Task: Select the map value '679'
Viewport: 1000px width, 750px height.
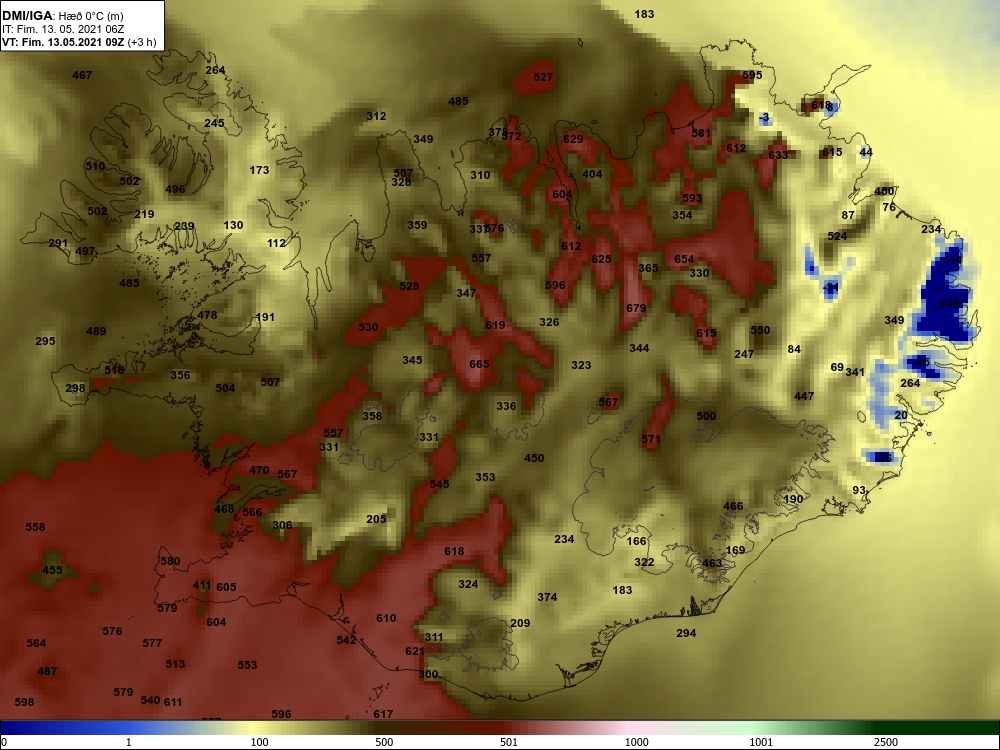Action: [636, 308]
